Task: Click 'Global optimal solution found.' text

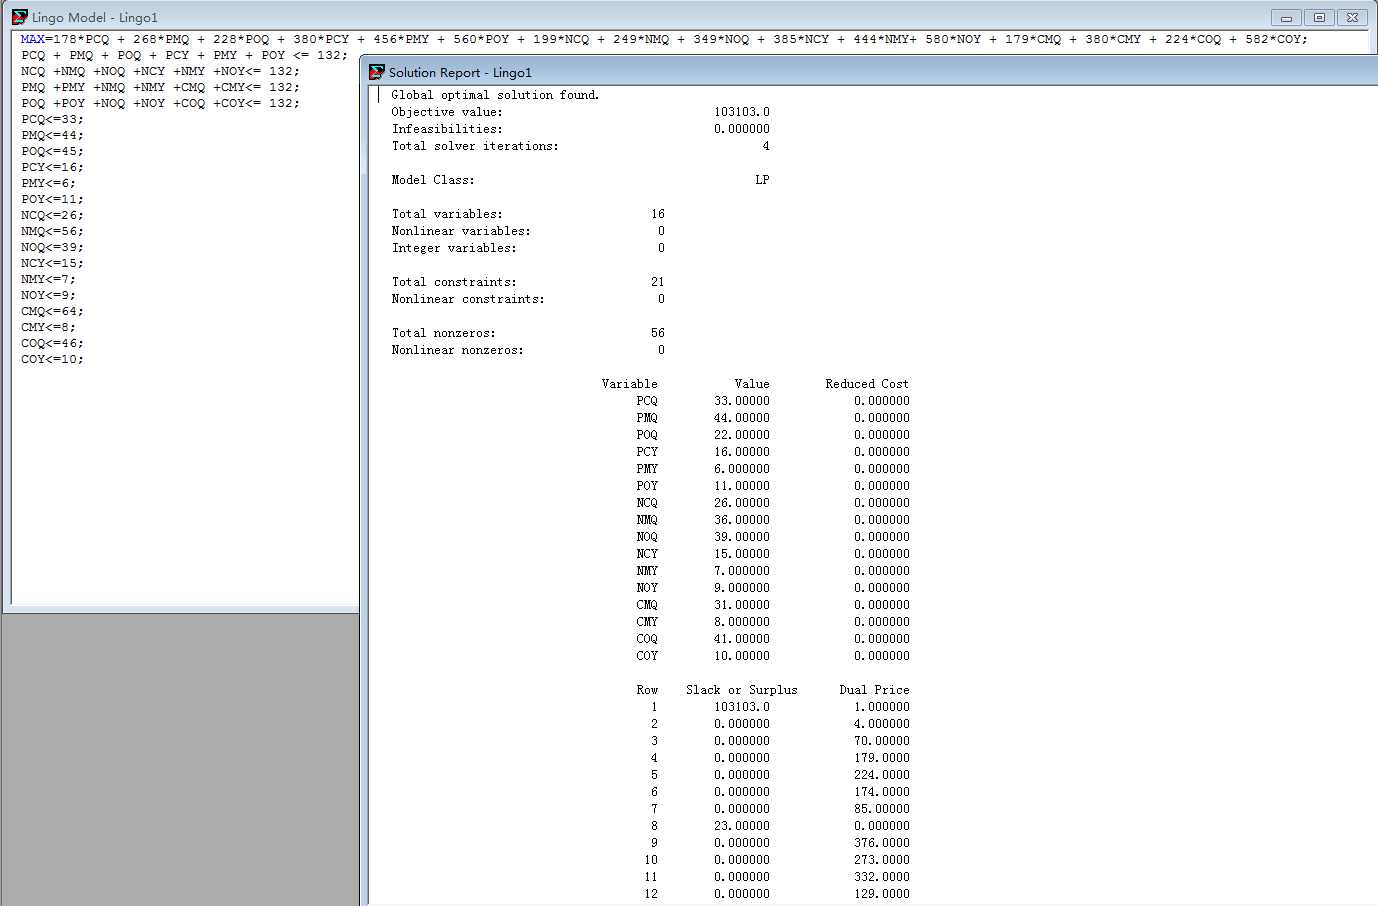Action: (495, 95)
